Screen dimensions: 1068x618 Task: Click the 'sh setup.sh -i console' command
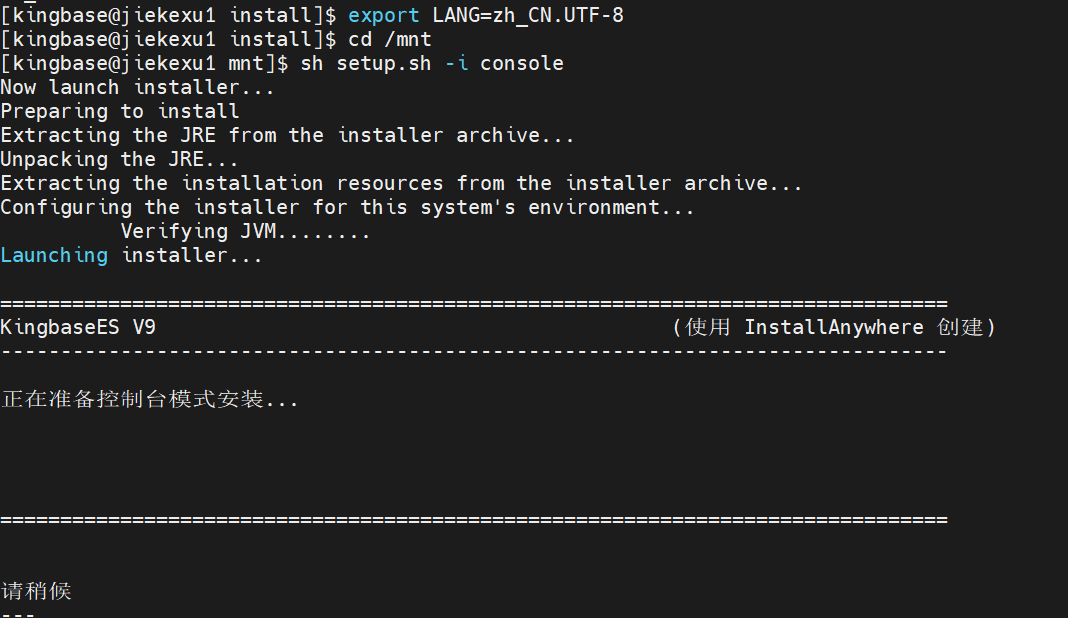coord(432,63)
